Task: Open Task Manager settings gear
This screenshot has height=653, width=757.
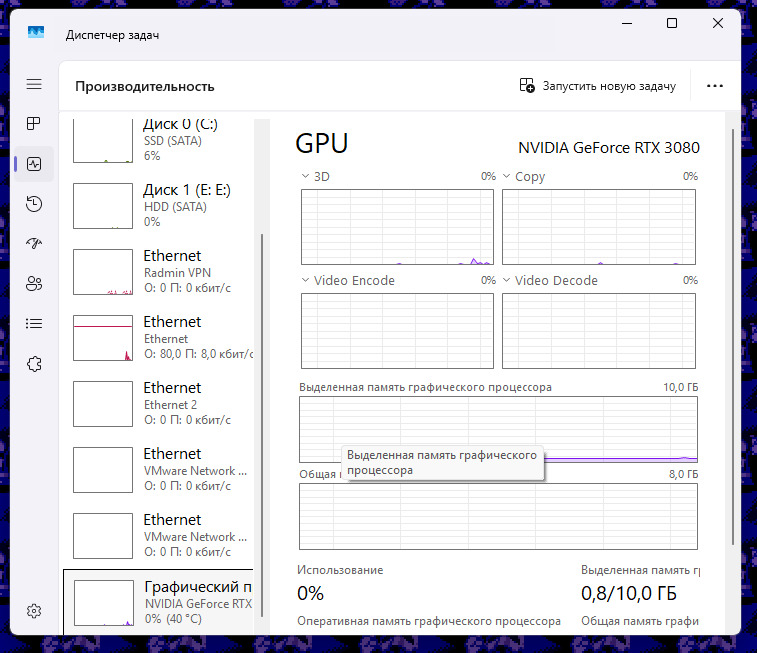Action: click(34, 610)
